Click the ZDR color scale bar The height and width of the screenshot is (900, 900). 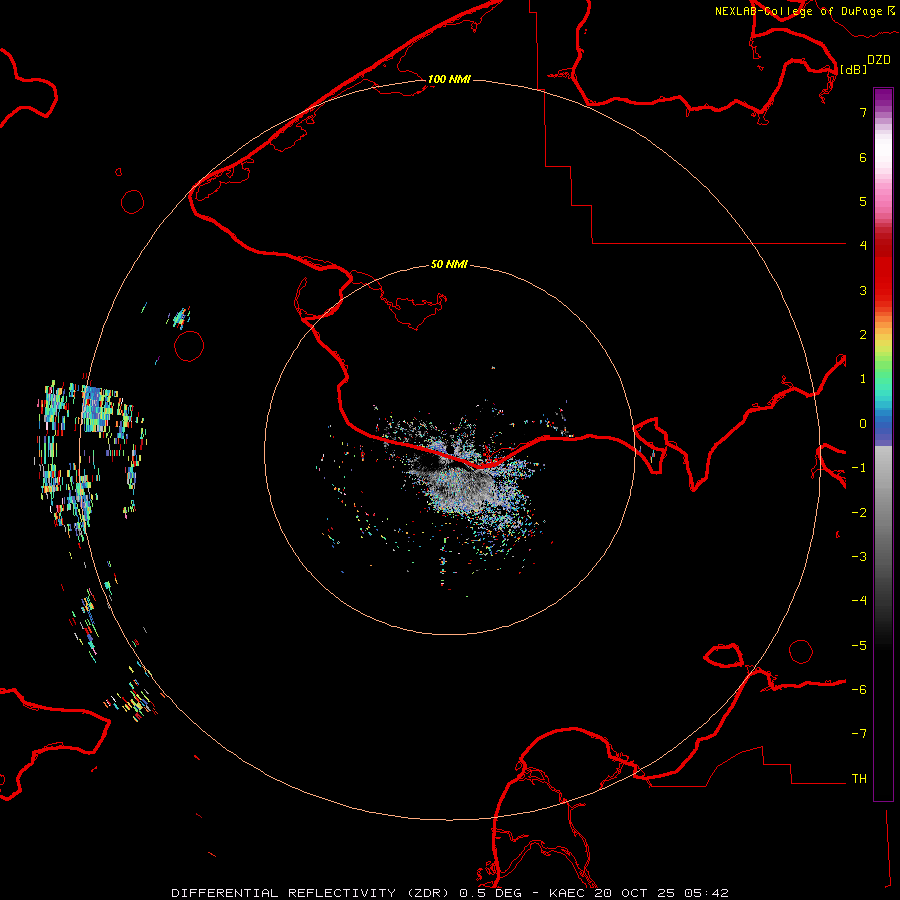883,444
